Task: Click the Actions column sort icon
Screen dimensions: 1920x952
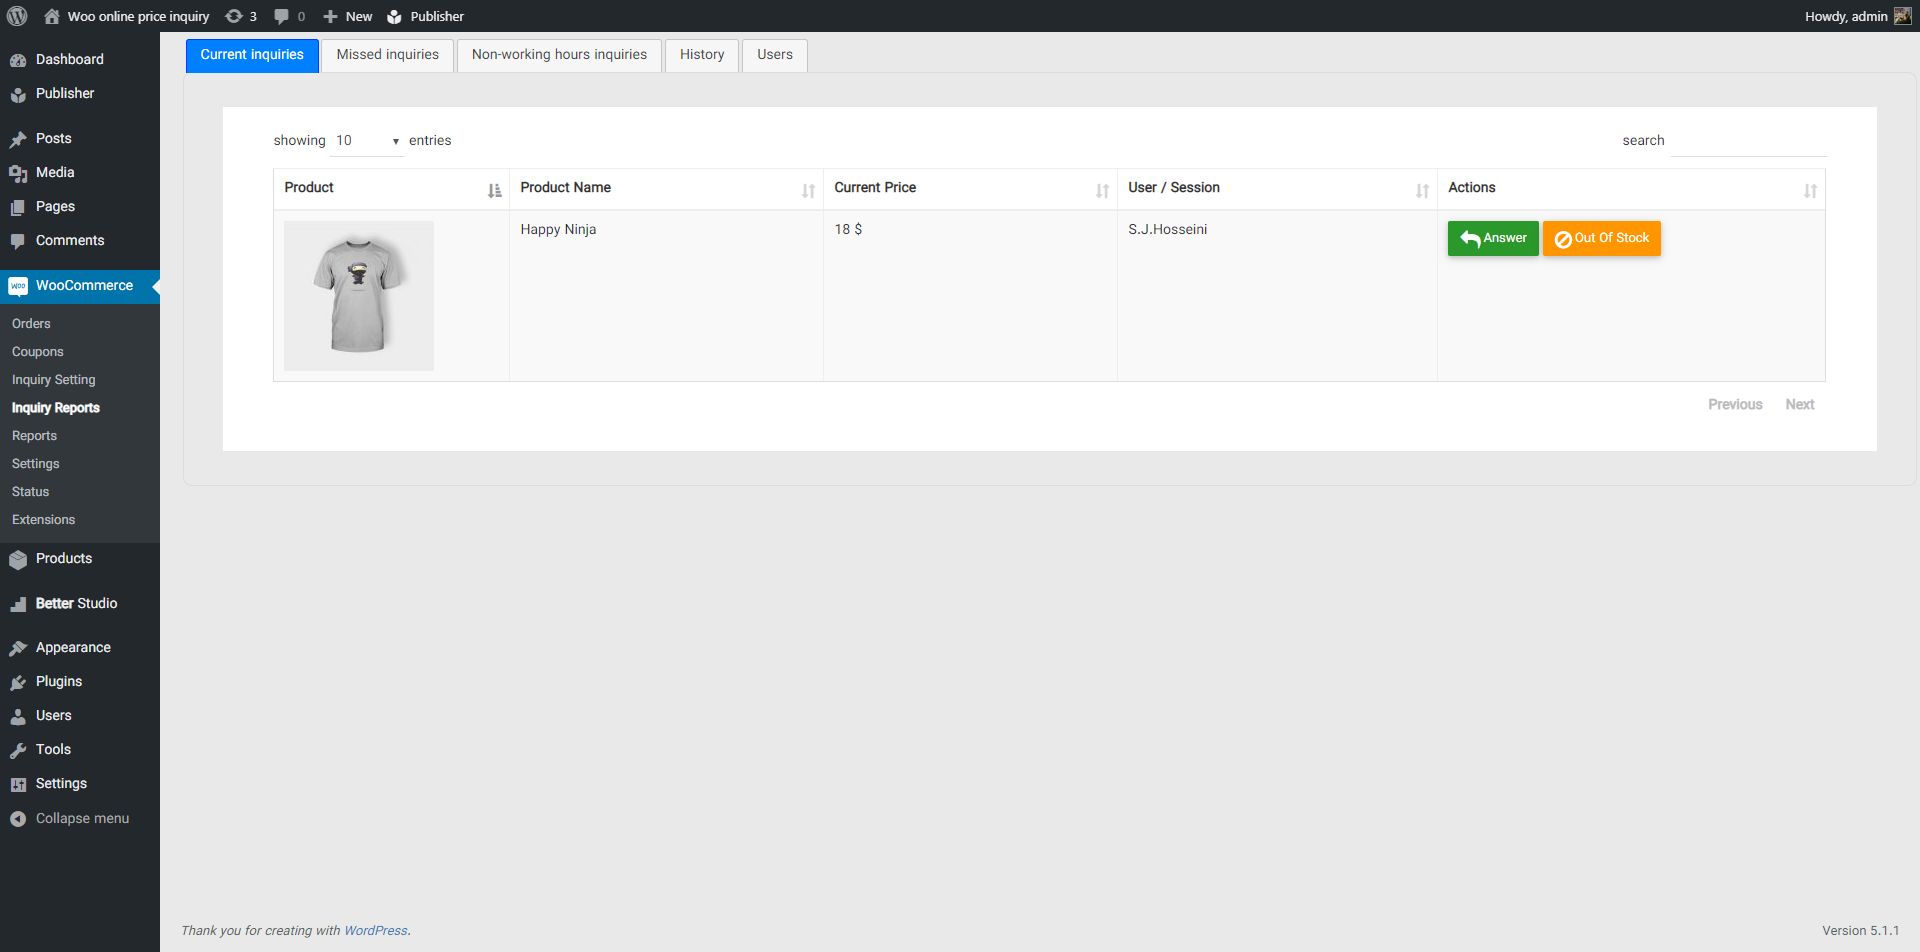Action: click(x=1810, y=190)
